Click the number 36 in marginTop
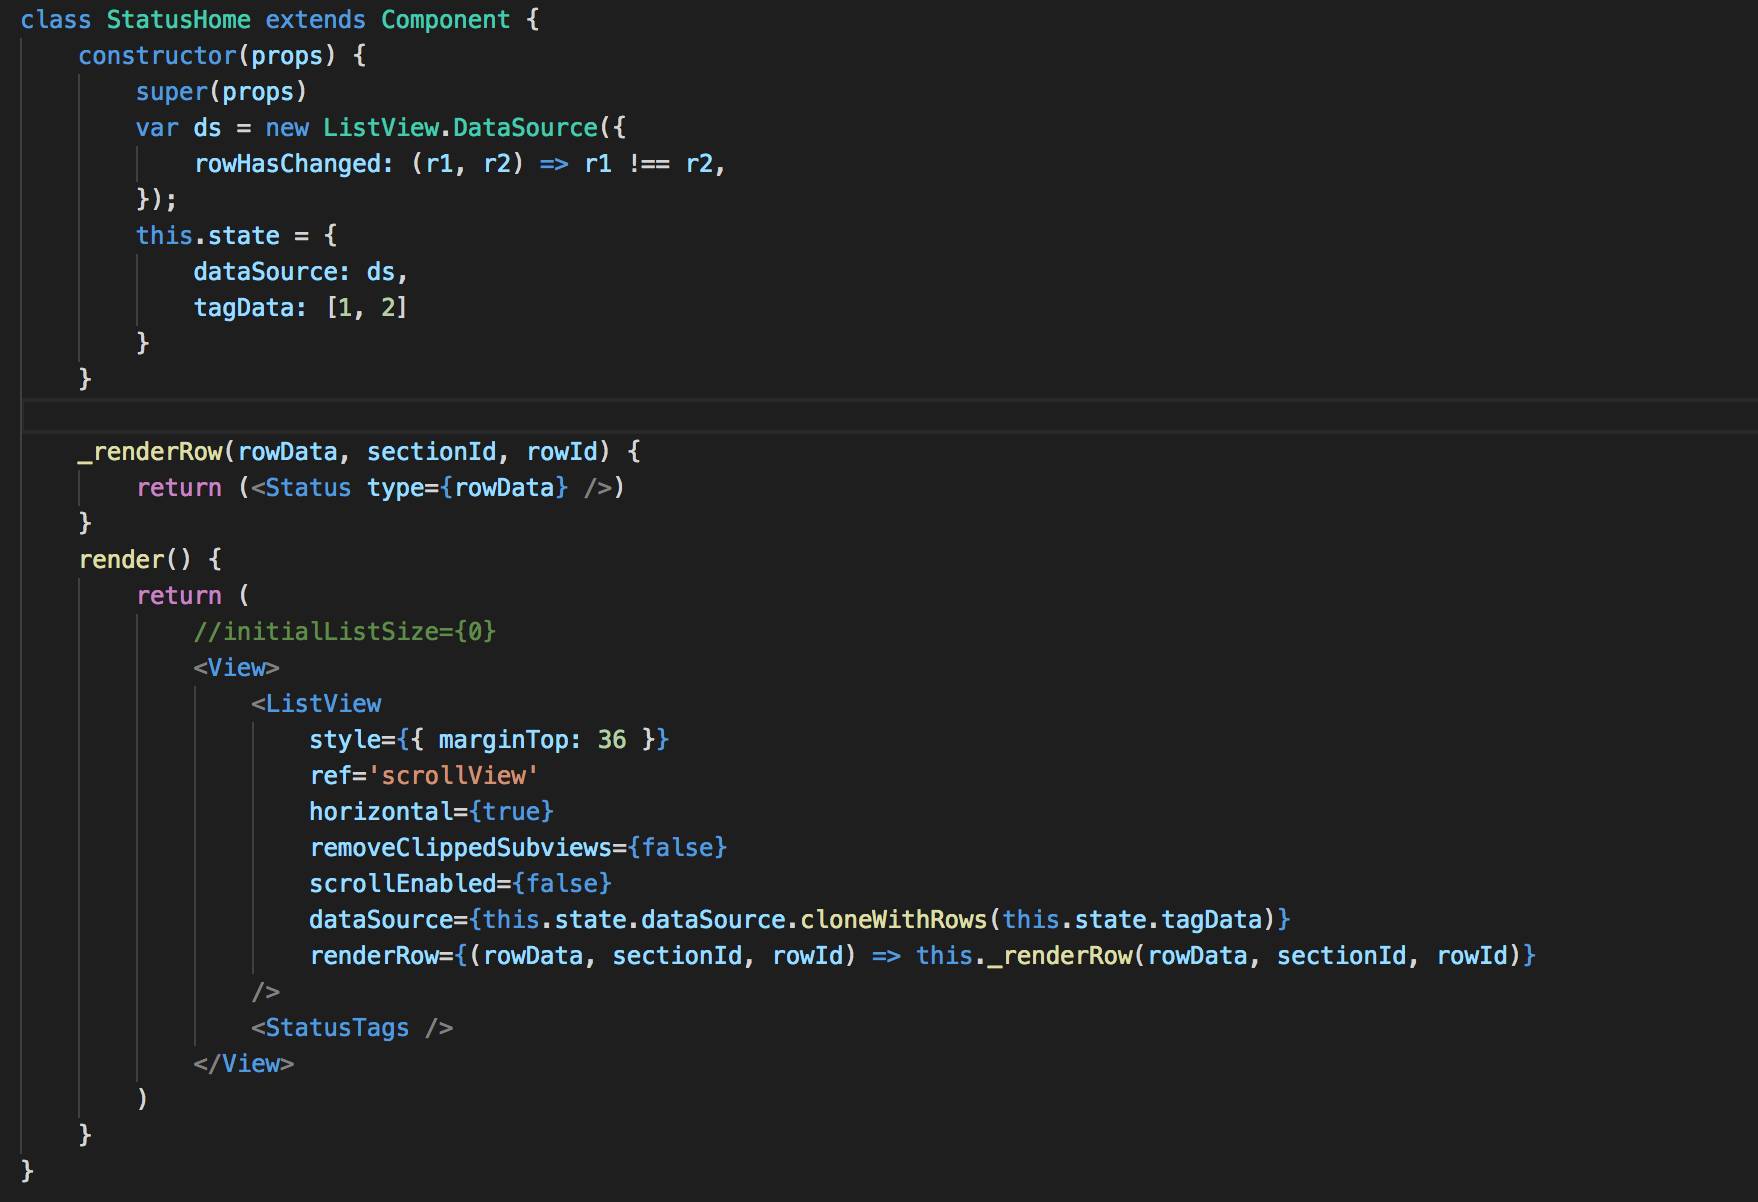Image resolution: width=1758 pixels, height=1202 pixels. pyautogui.click(x=612, y=740)
